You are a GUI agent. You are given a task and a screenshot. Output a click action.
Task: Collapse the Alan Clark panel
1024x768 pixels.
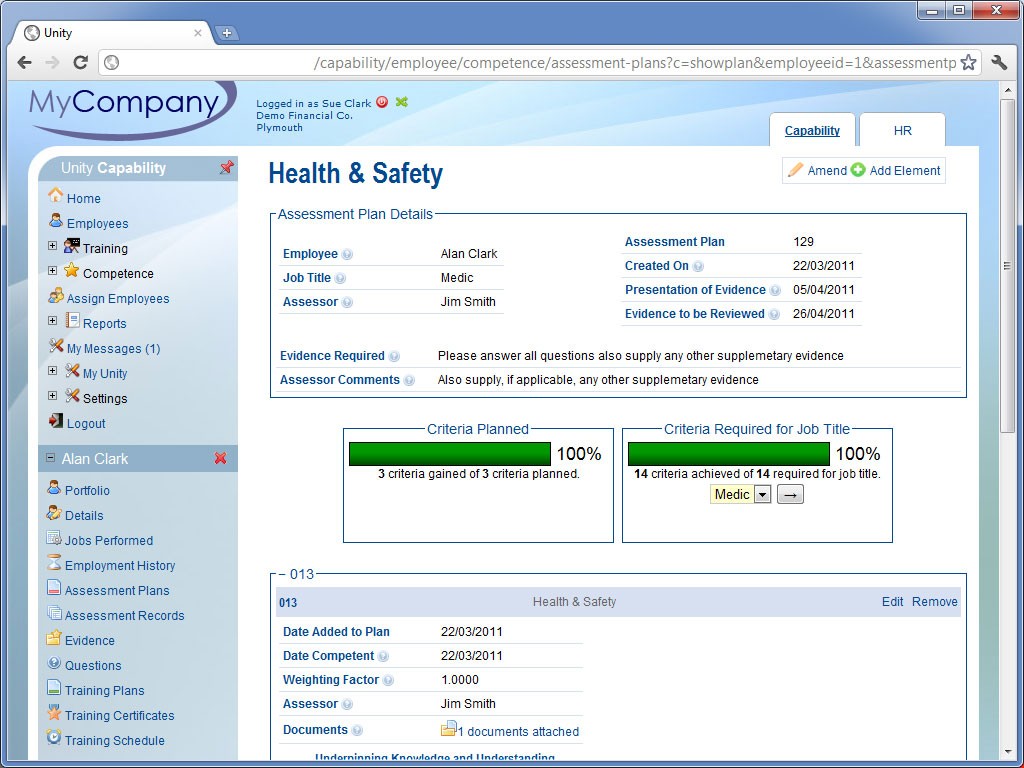pos(50,458)
